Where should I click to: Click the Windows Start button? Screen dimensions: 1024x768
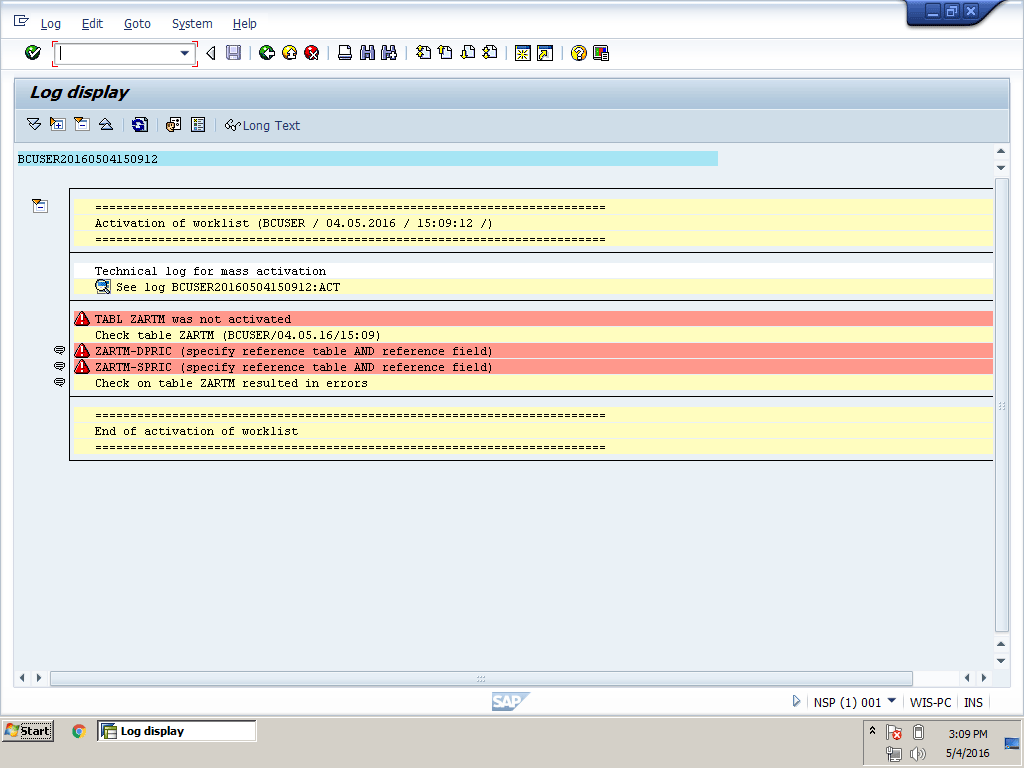tap(27, 731)
